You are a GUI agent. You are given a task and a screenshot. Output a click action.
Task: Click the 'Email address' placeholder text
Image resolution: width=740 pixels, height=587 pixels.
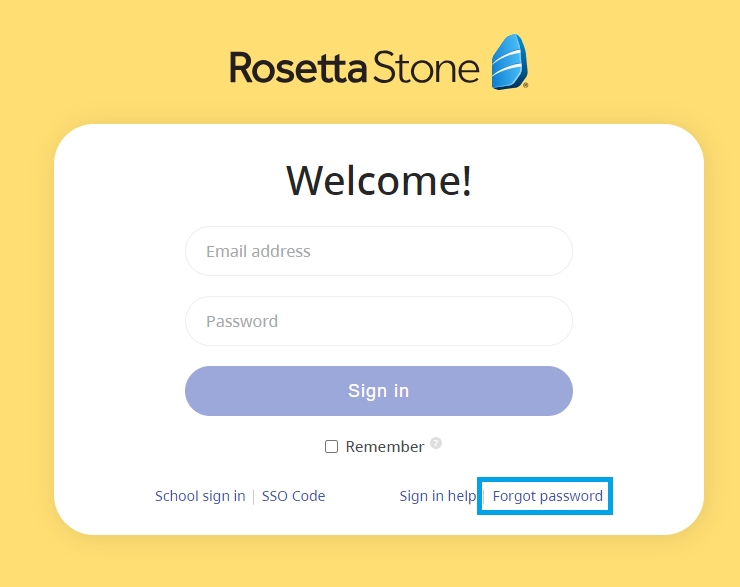[258, 251]
